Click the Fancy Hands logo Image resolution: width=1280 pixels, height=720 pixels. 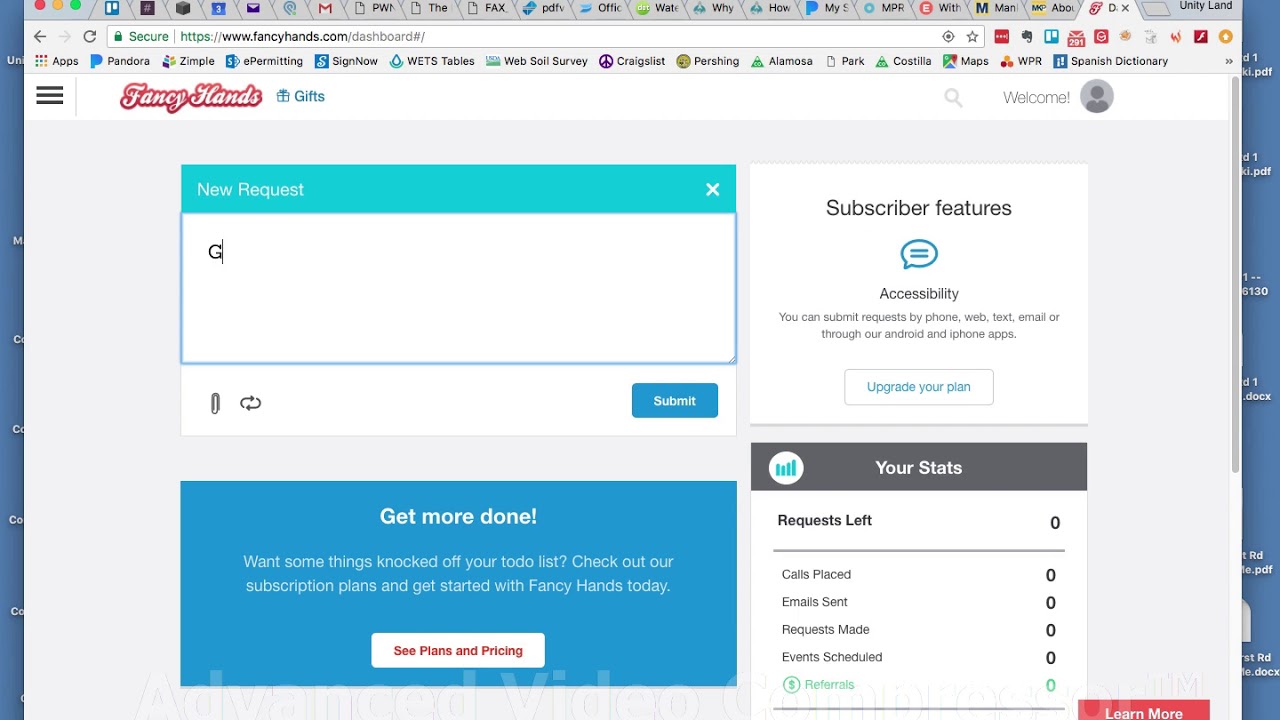[x=191, y=97]
